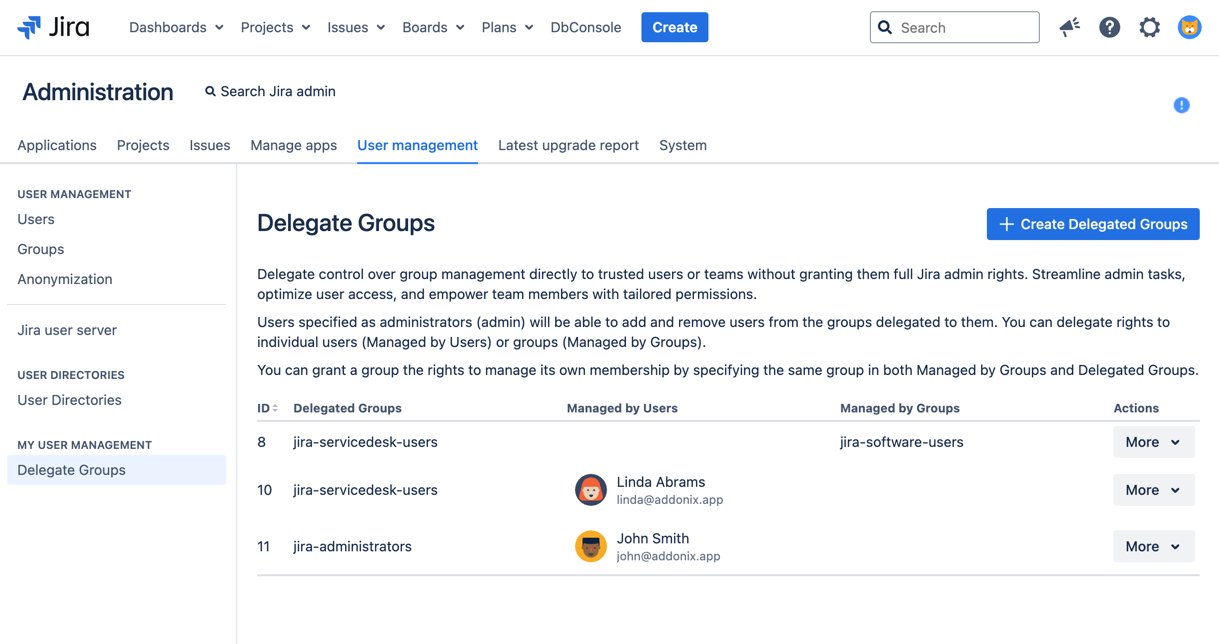
Task: Open the Manage apps tab
Action: click(x=293, y=145)
